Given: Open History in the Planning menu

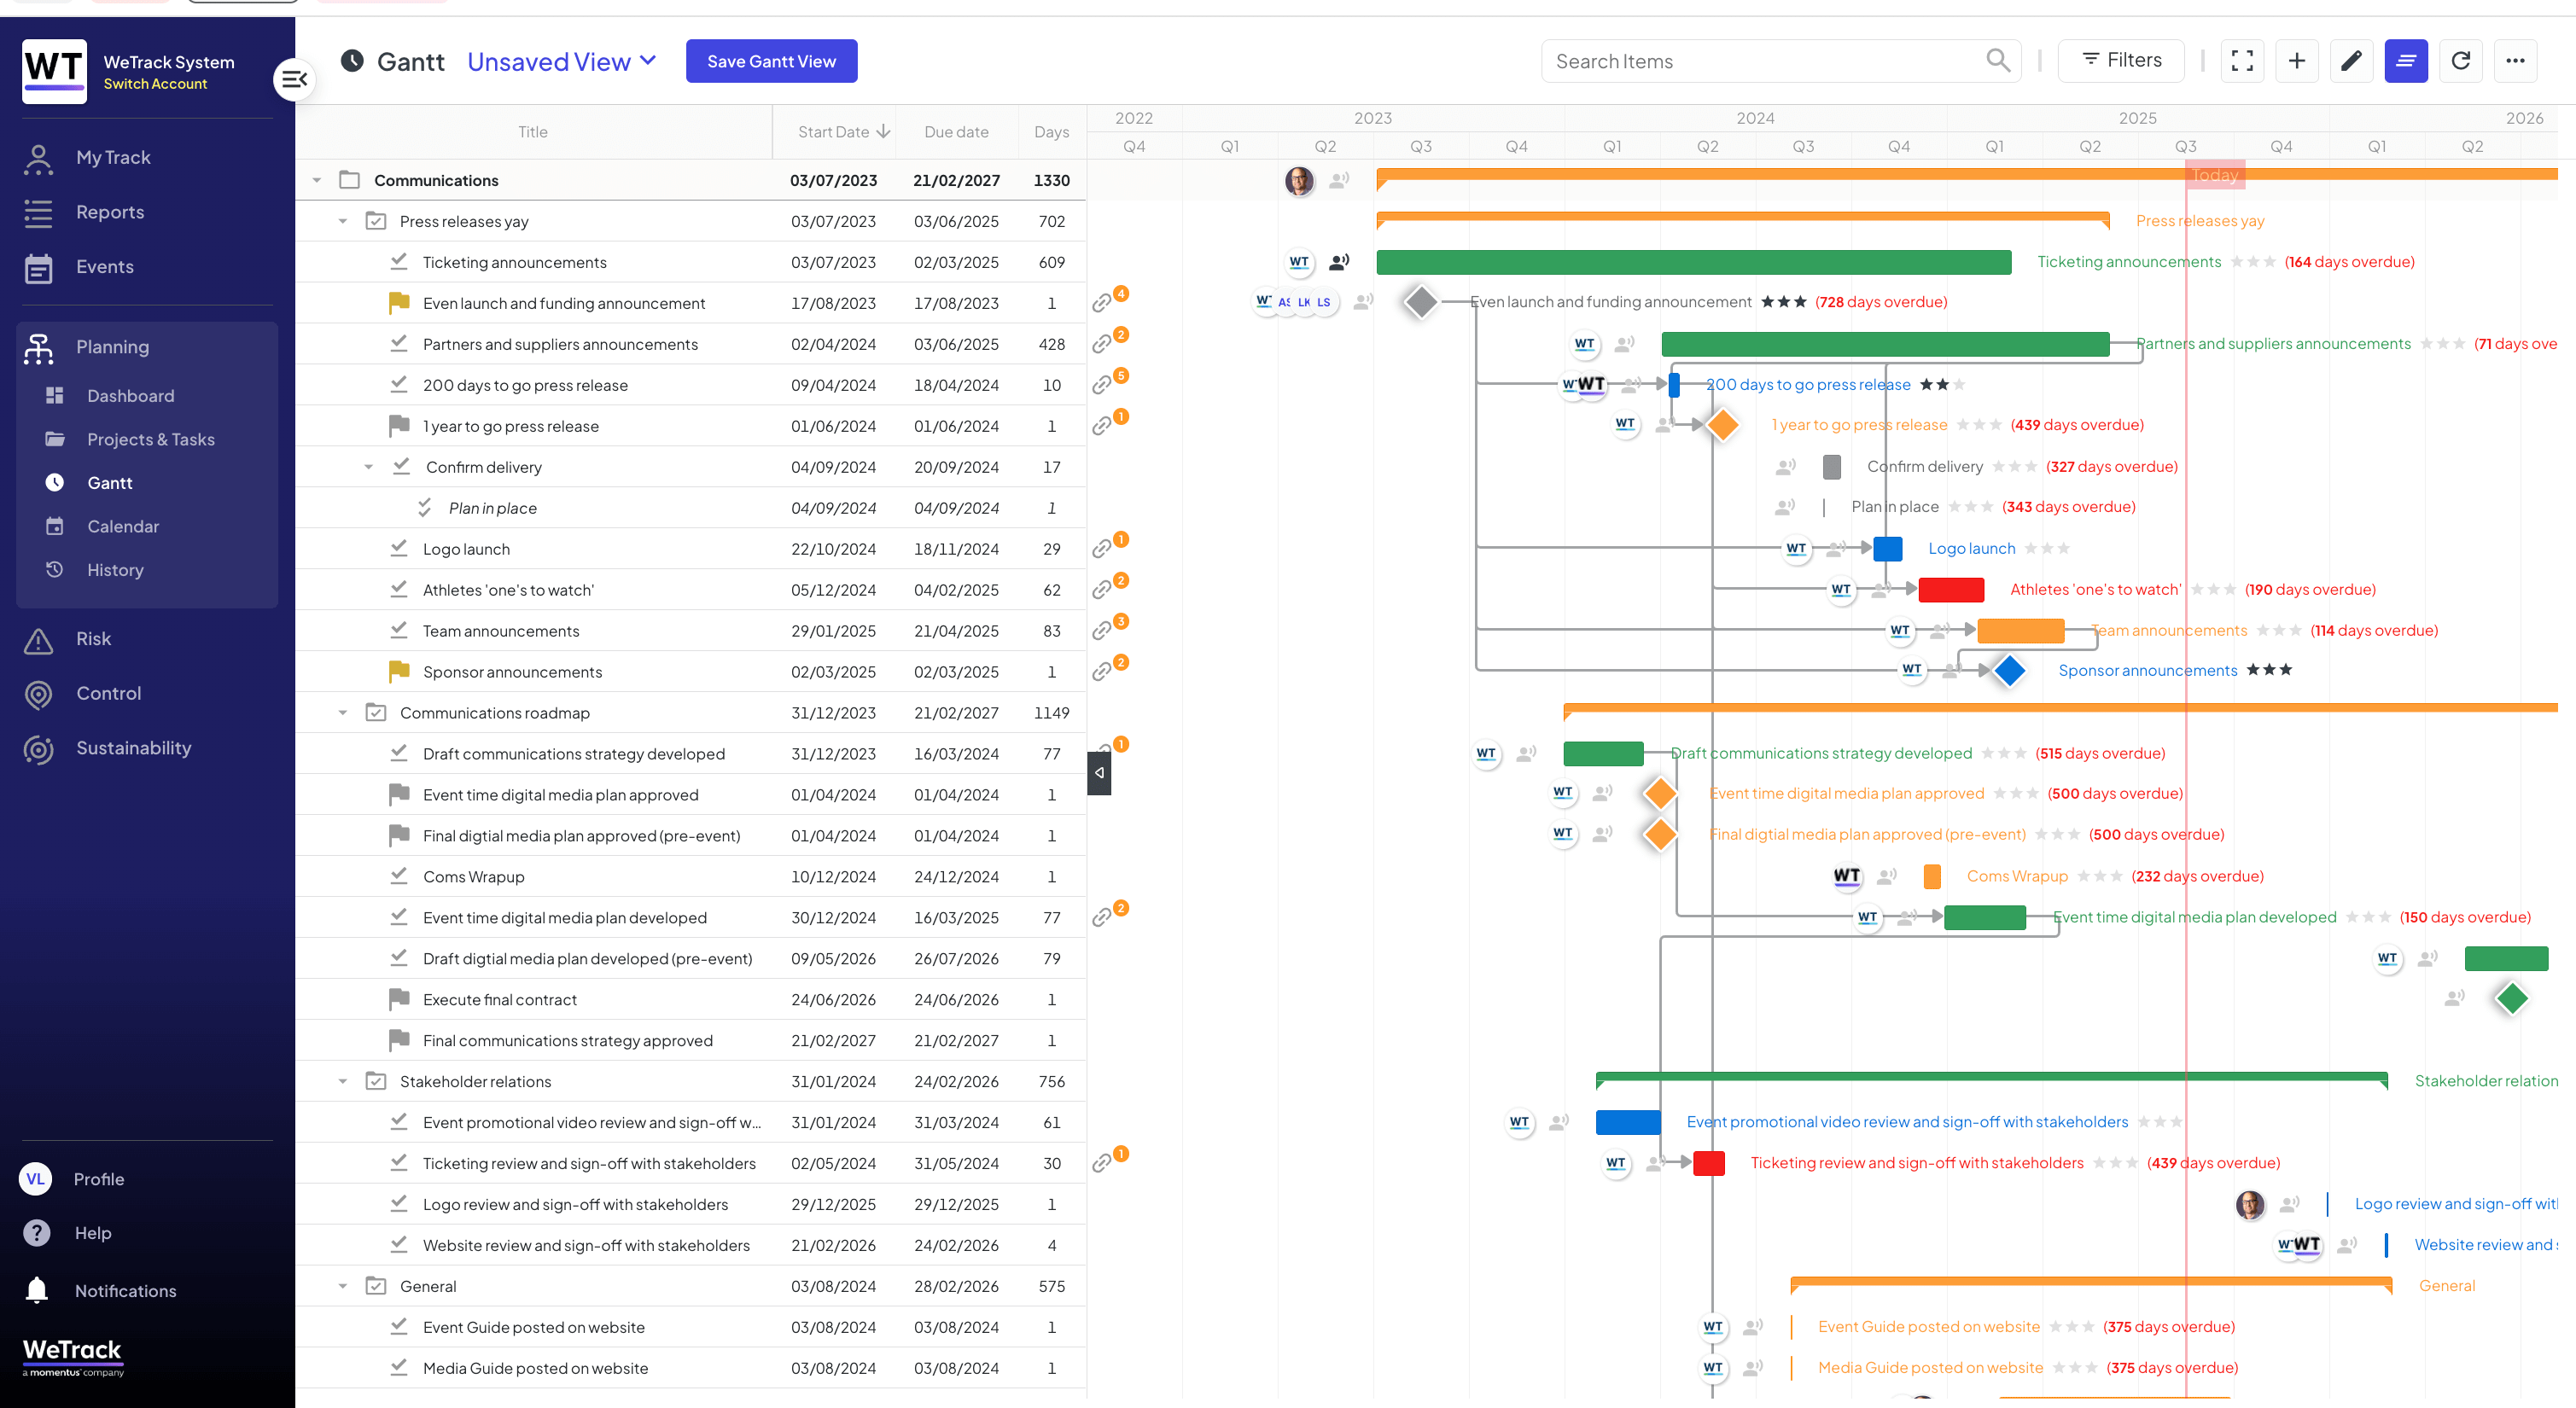Looking at the screenshot, I should coord(115,570).
